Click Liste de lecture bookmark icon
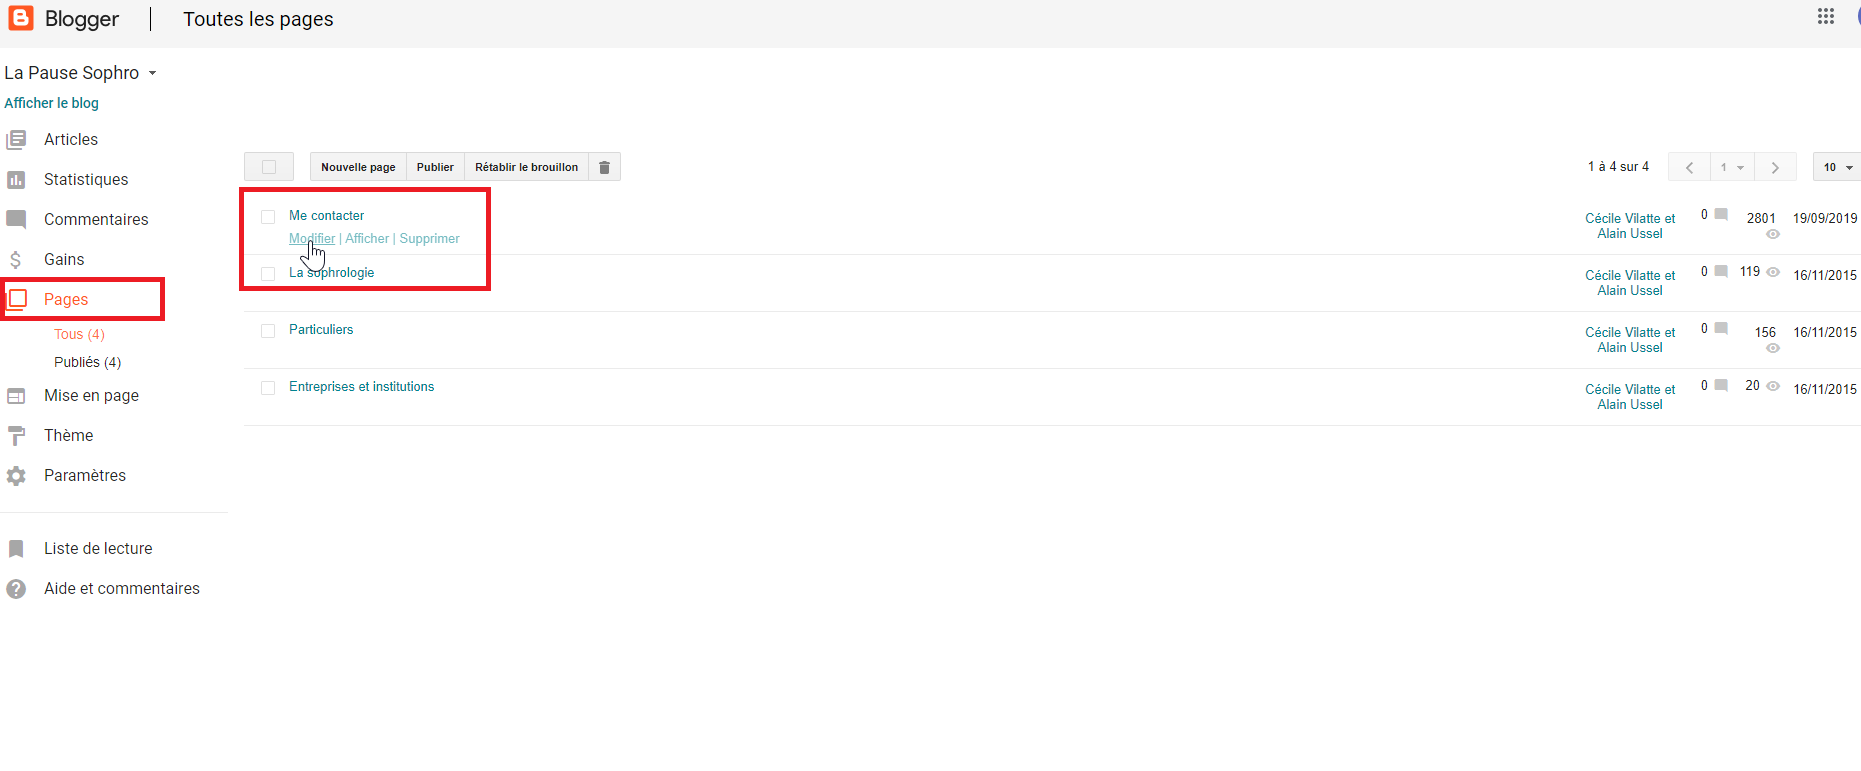 [x=16, y=549]
